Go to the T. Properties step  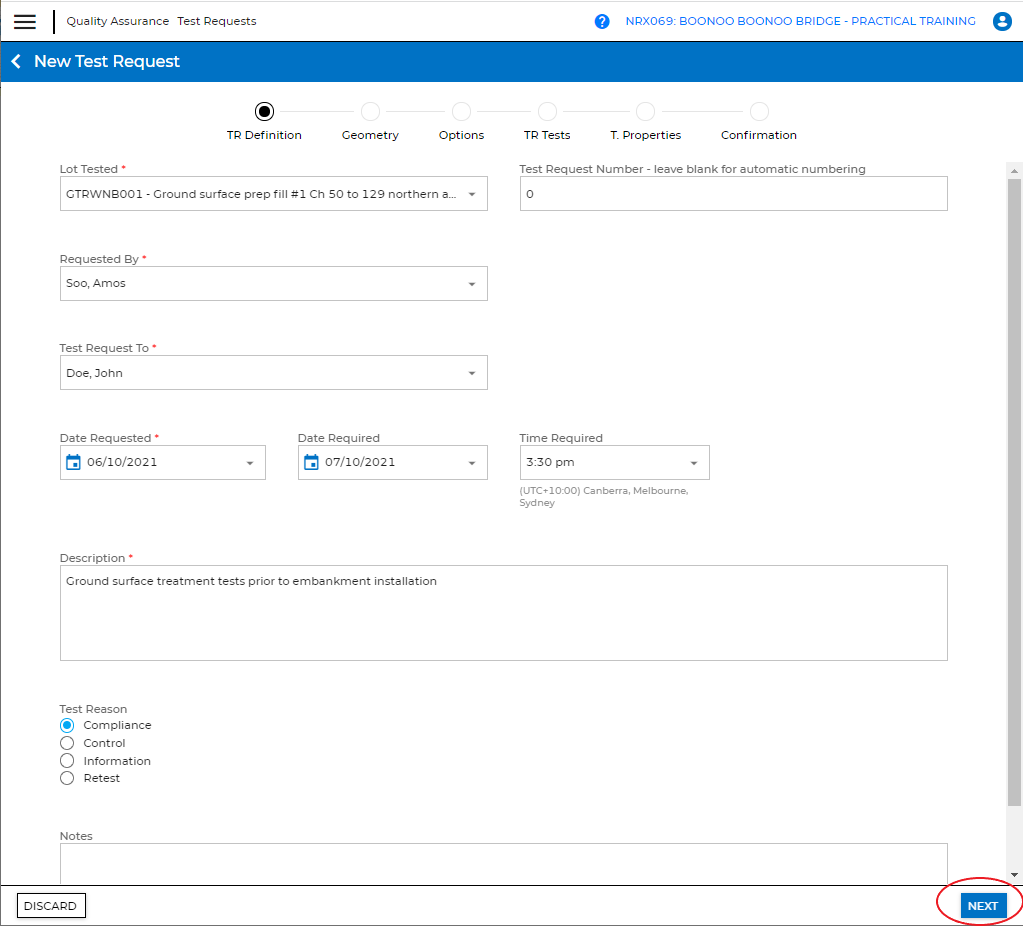[x=645, y=112]
